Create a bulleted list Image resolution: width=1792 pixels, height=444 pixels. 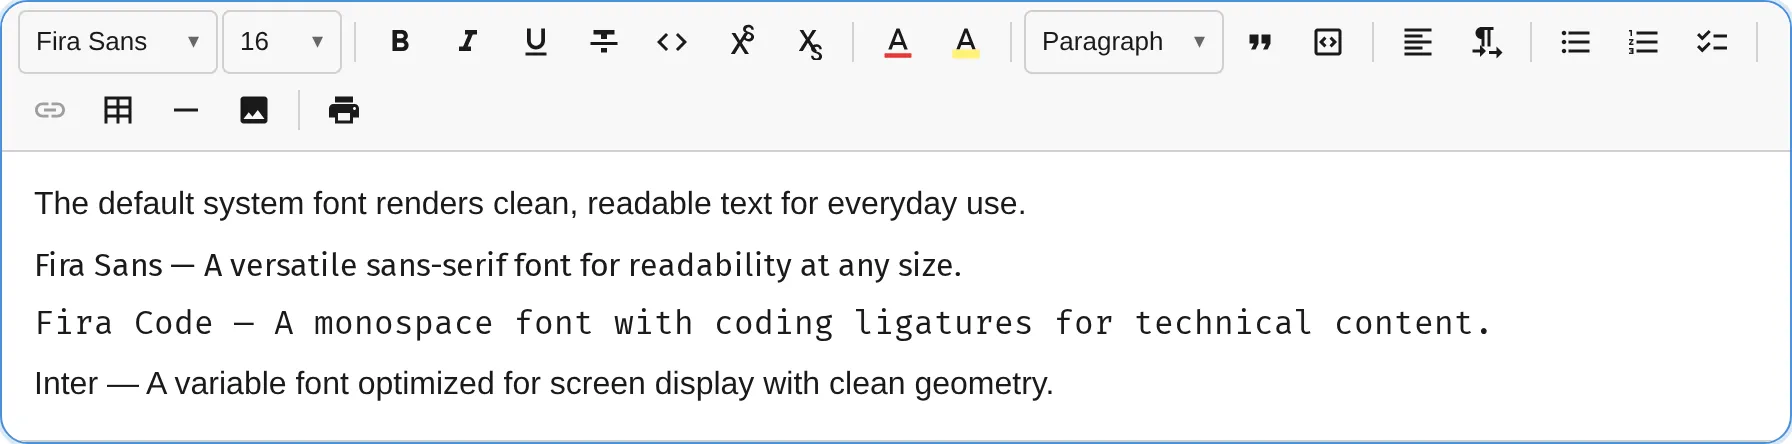click(1575, 42)
